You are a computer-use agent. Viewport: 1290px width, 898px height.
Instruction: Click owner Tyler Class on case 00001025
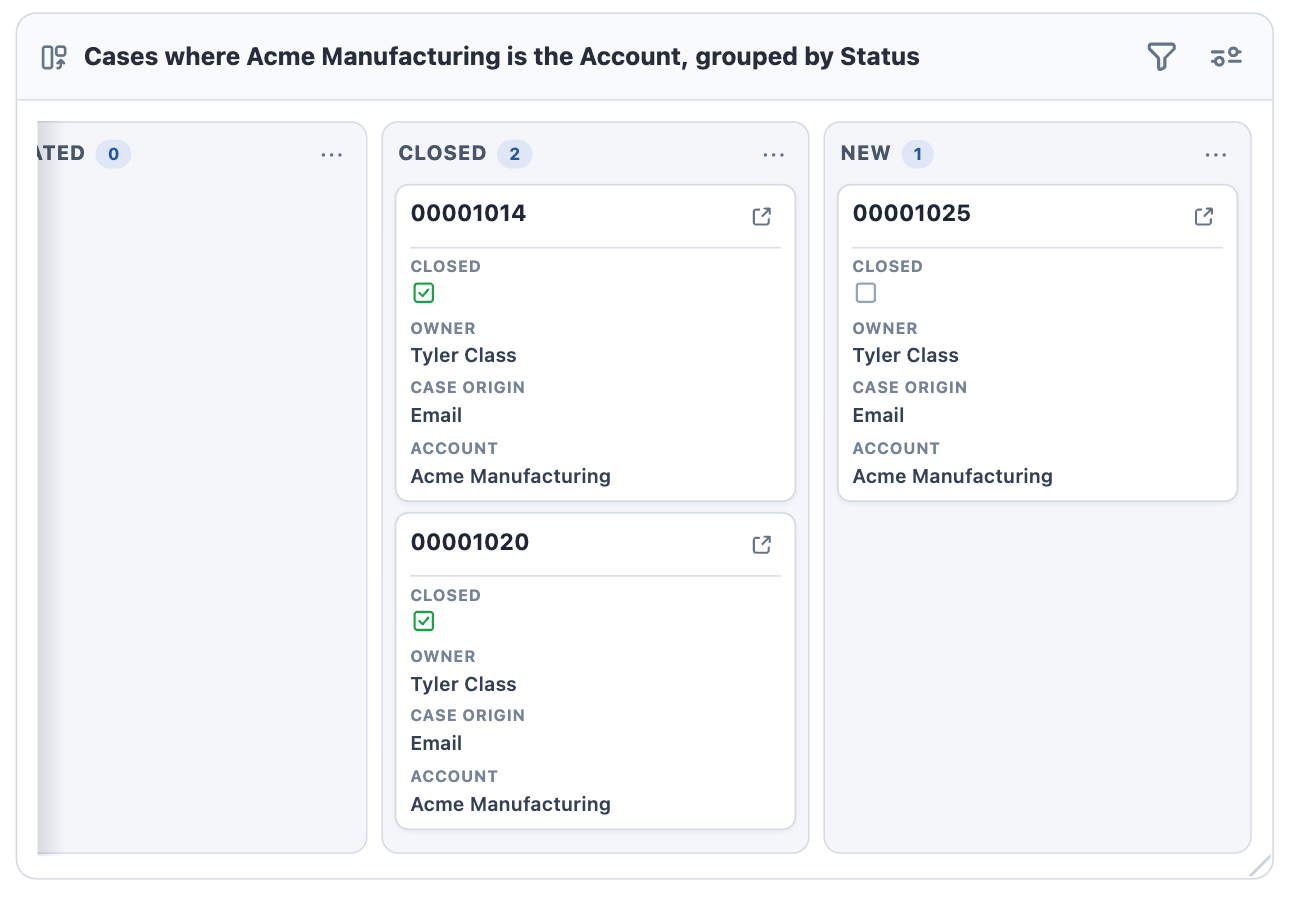click(x=906, y=355)
